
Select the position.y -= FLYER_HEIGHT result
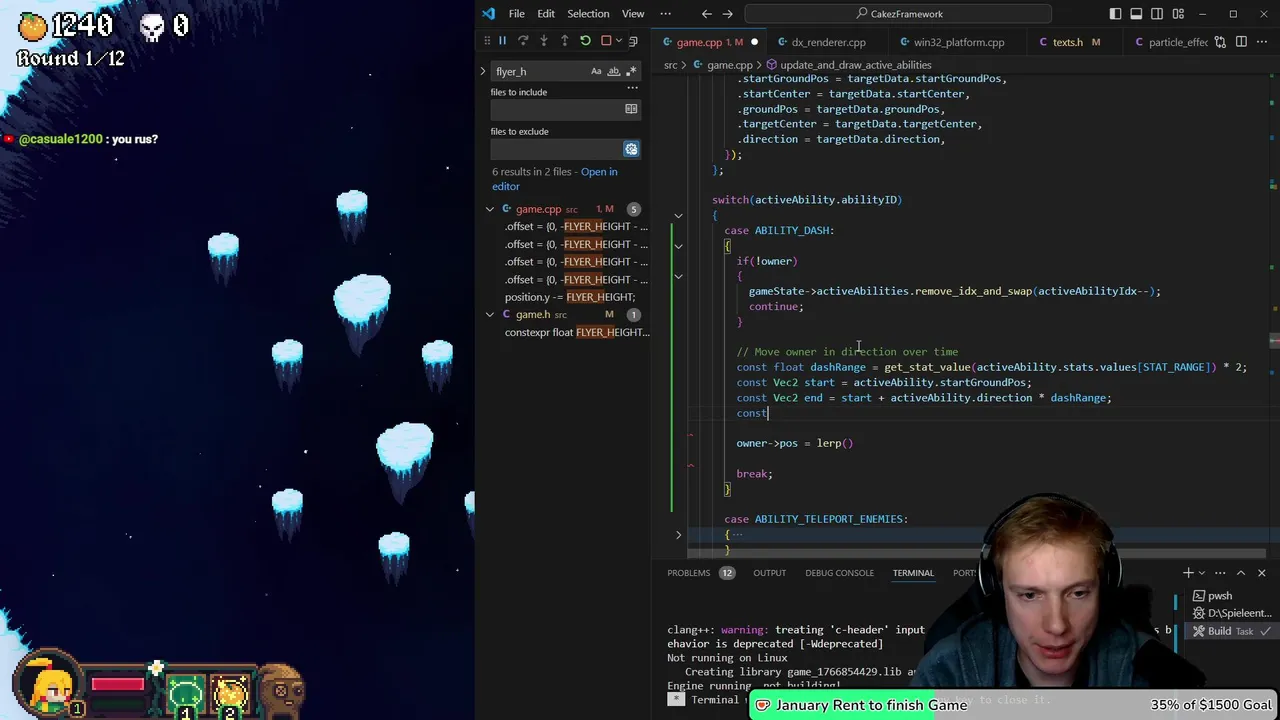click(x=570, y=297)
